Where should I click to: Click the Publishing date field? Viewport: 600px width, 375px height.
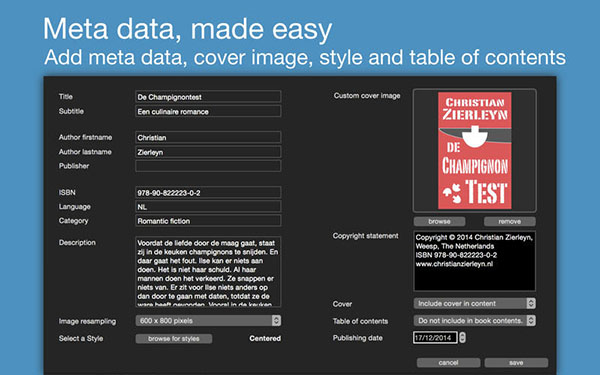pos(435,338)
